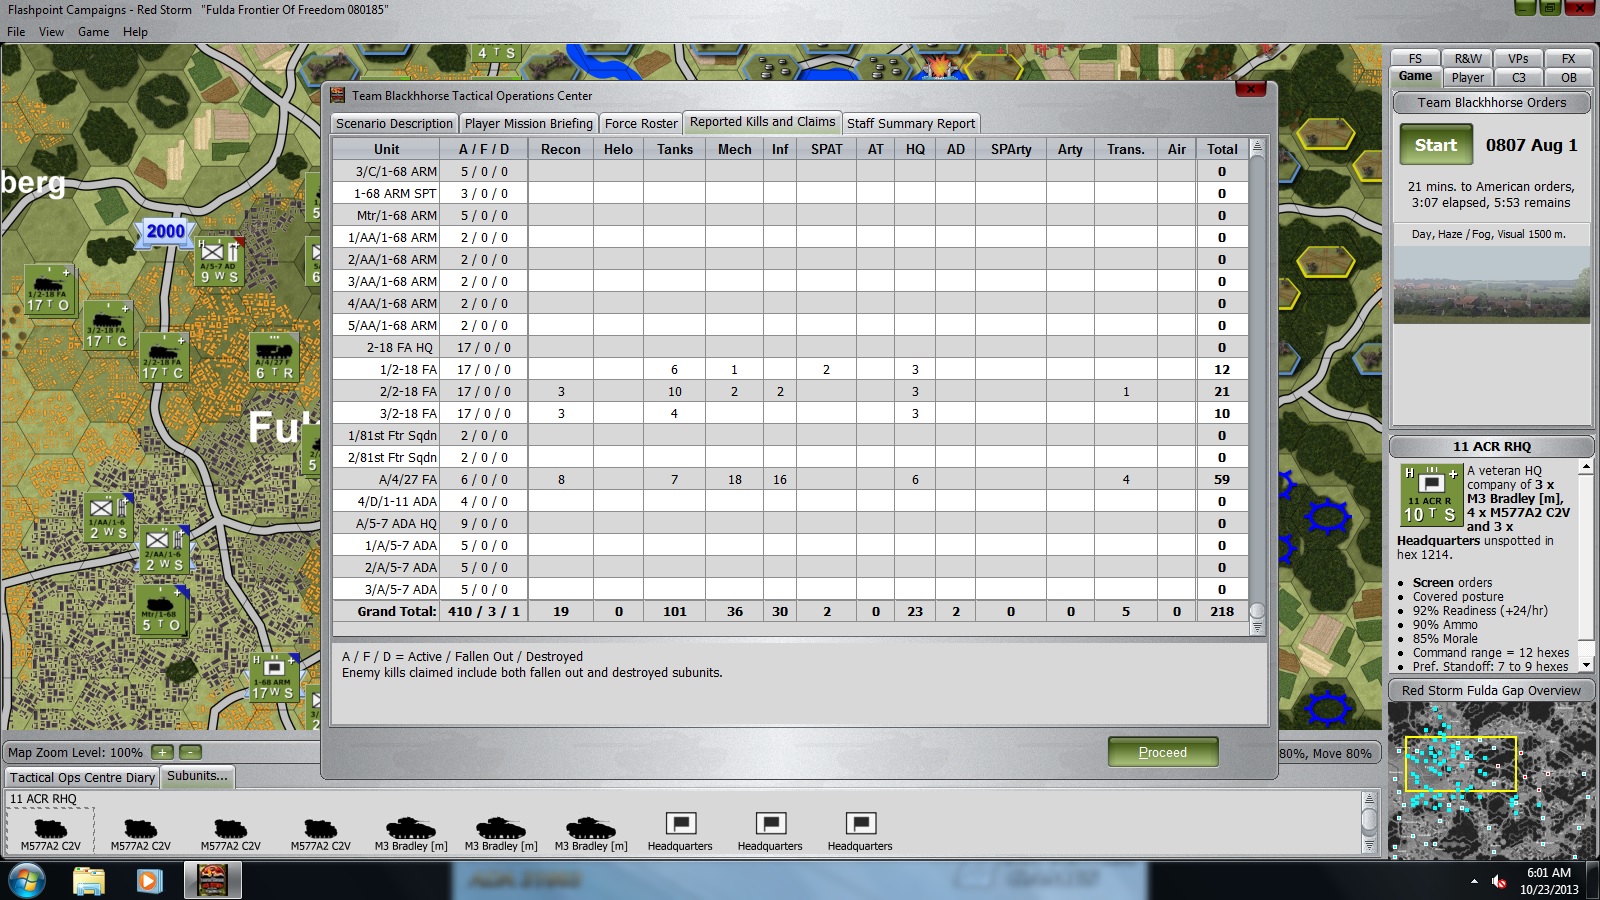Click the weather landscape picture
The width and height of the screenshot is (1600, 900).
1491,285
